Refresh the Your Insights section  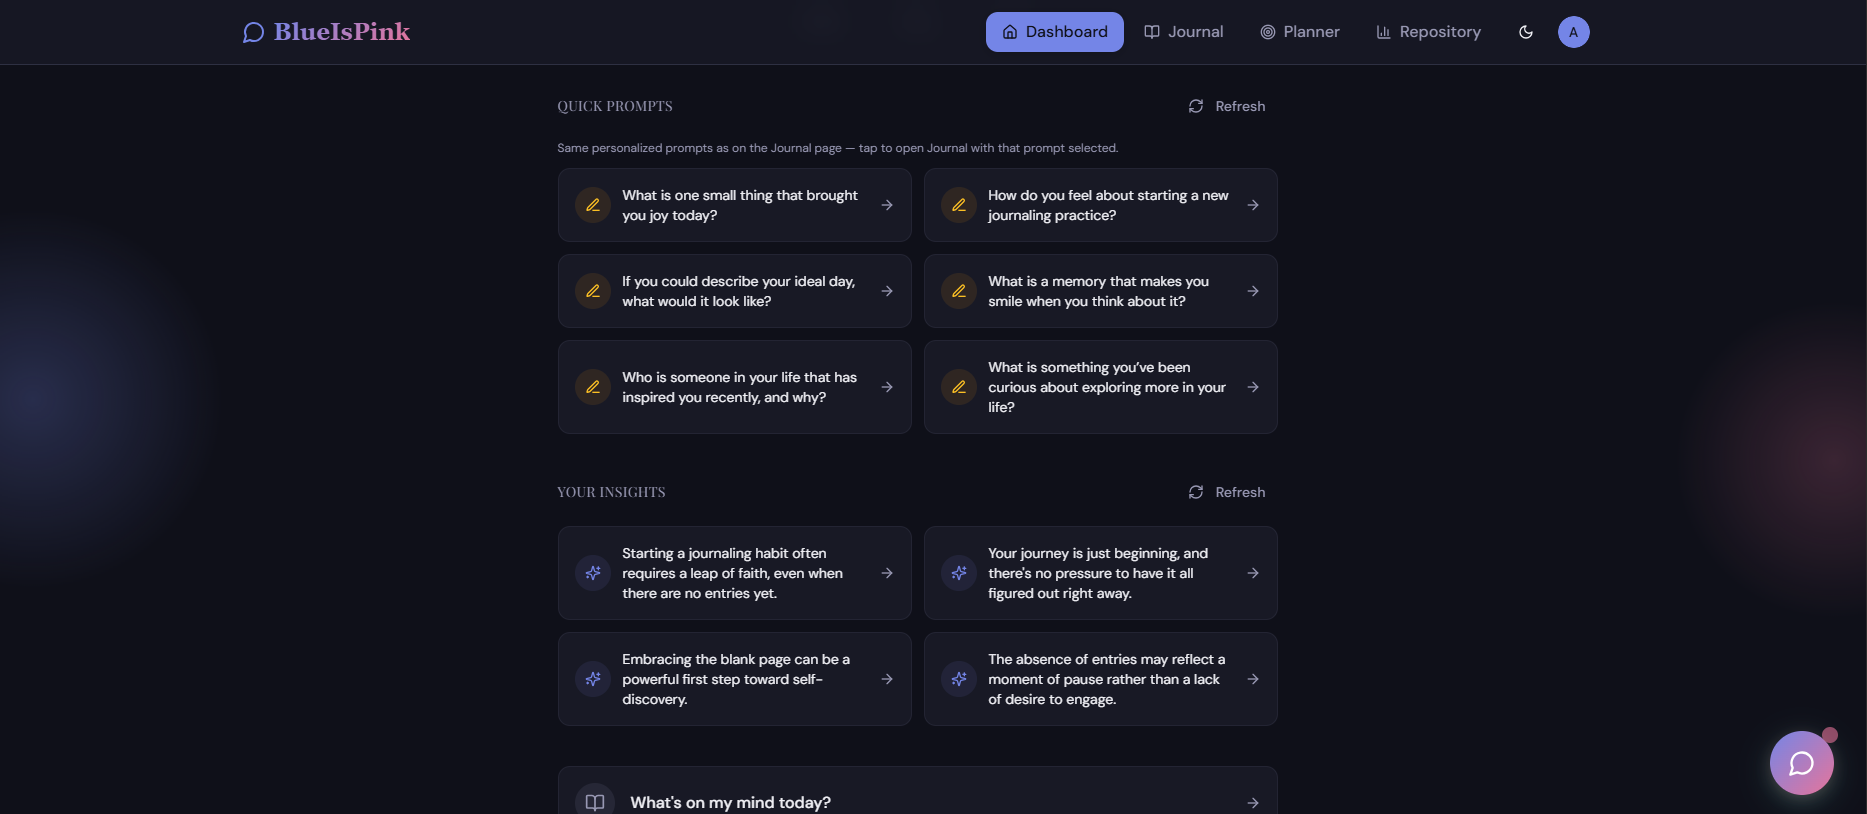pyautogui.click(x=1227, y=492)
